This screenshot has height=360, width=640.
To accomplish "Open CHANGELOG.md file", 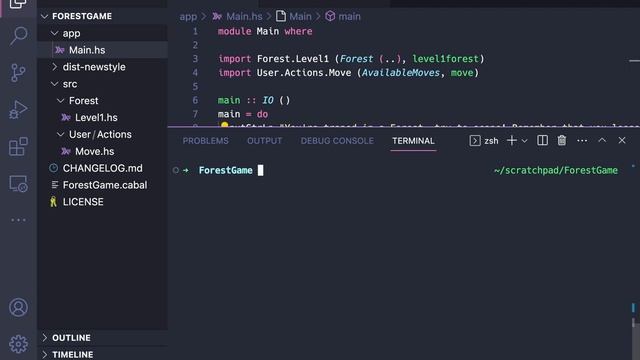I will pyautogui.click(x=102, y=168).
